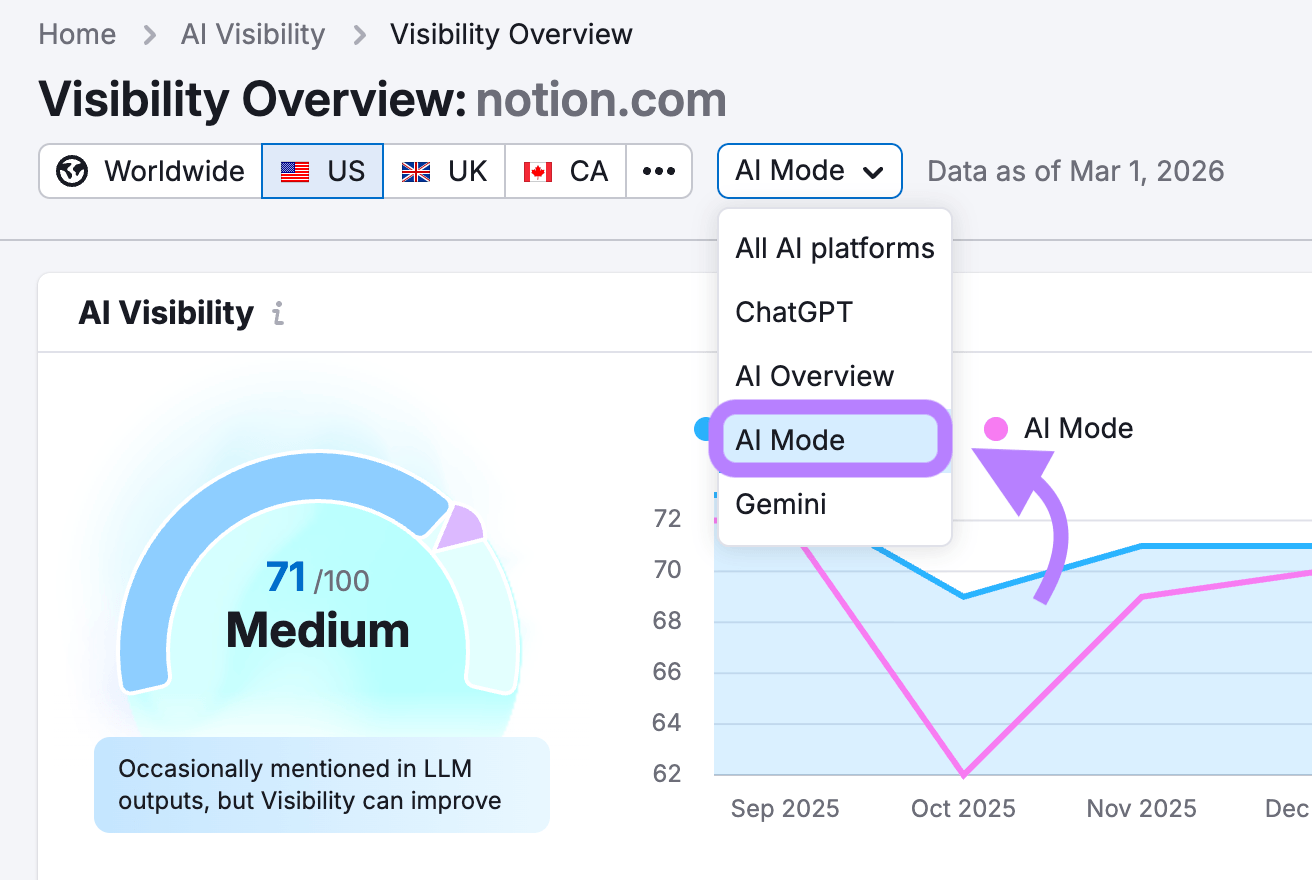
Task: Open more regions via the ellipsis icon
Action: point(659,170)
